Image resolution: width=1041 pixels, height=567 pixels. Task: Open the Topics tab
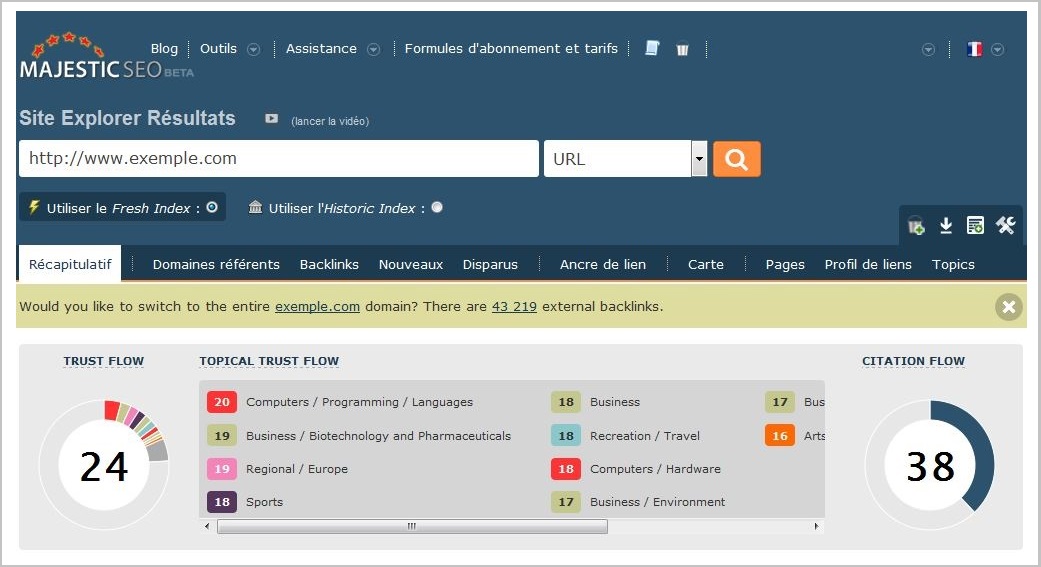click(x=953, y=264)
